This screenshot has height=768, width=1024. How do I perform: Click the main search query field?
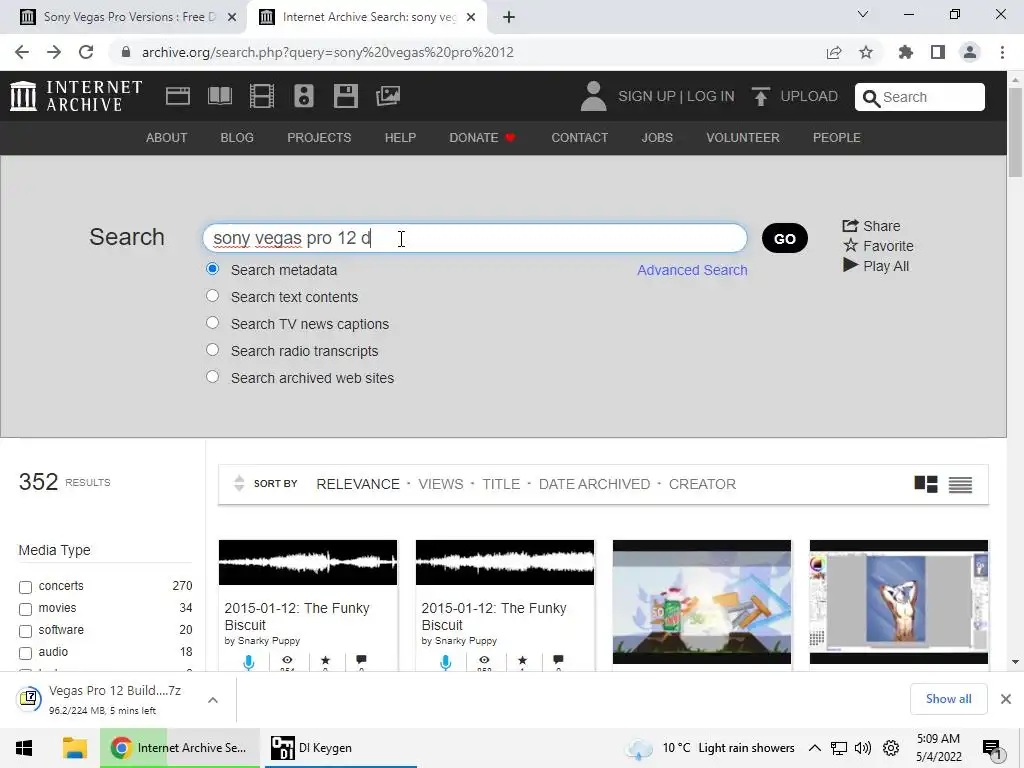pos(475,238)
